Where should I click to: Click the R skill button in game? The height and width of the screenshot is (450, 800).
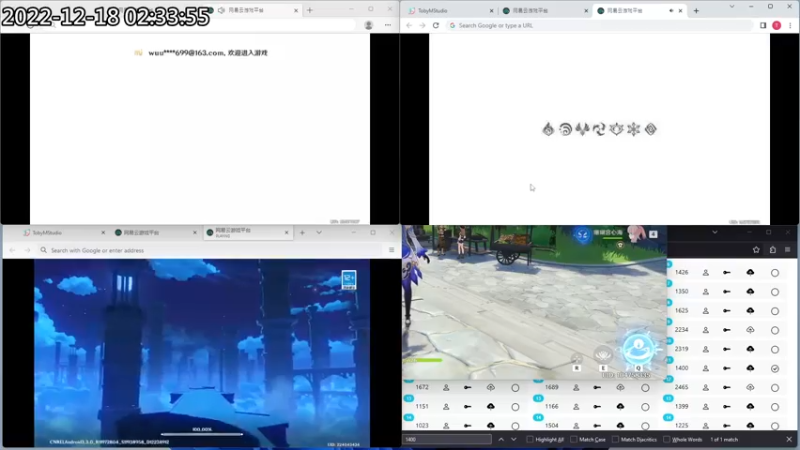[577, 359]
